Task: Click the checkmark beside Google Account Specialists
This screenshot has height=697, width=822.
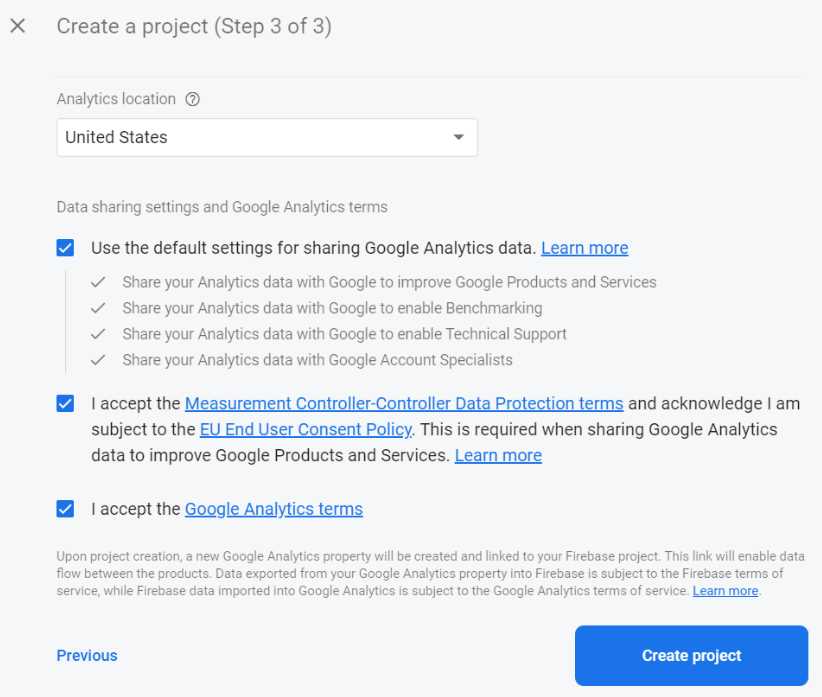Action: [98, 359]
